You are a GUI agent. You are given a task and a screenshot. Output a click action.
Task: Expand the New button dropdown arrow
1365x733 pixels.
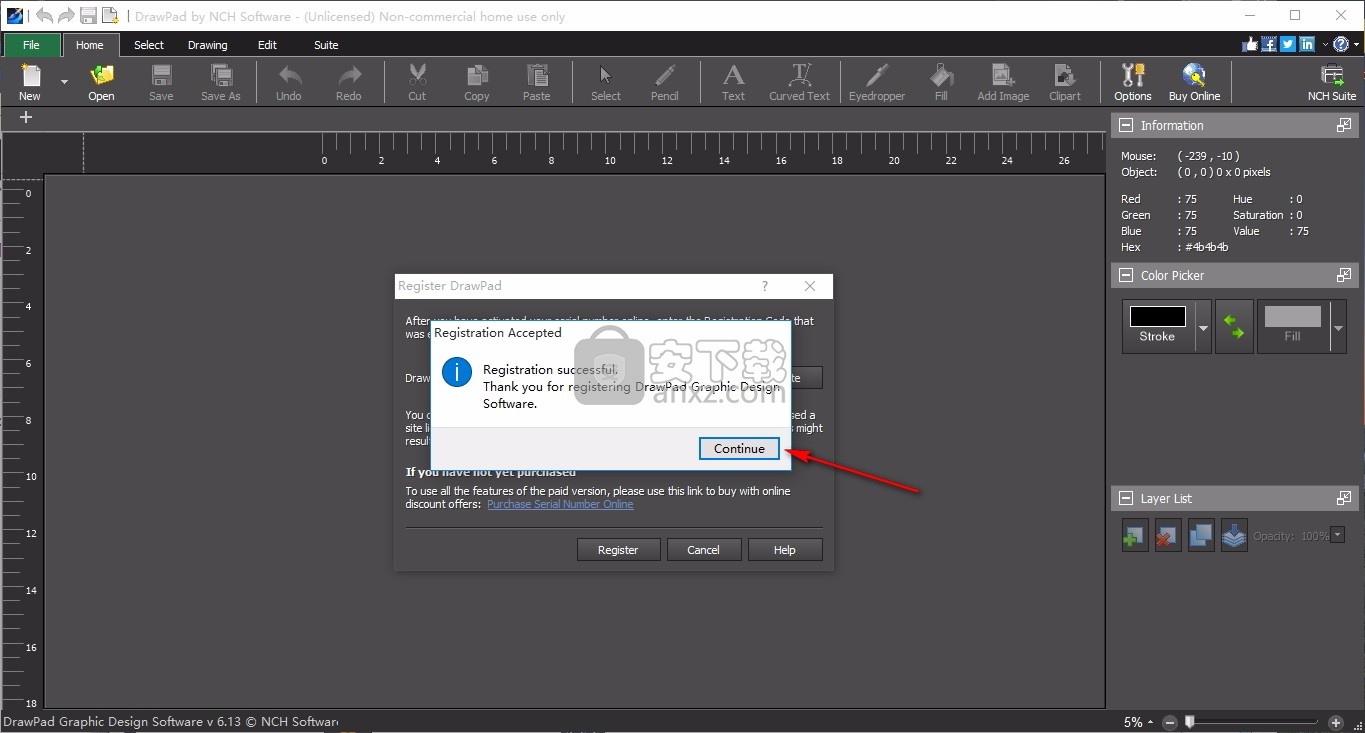coord(64,82)
